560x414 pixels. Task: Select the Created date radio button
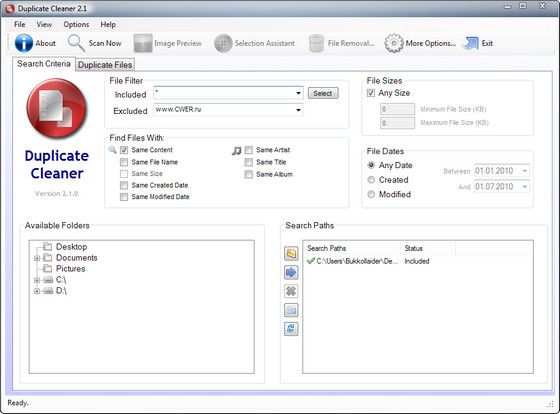pos(371,180)
